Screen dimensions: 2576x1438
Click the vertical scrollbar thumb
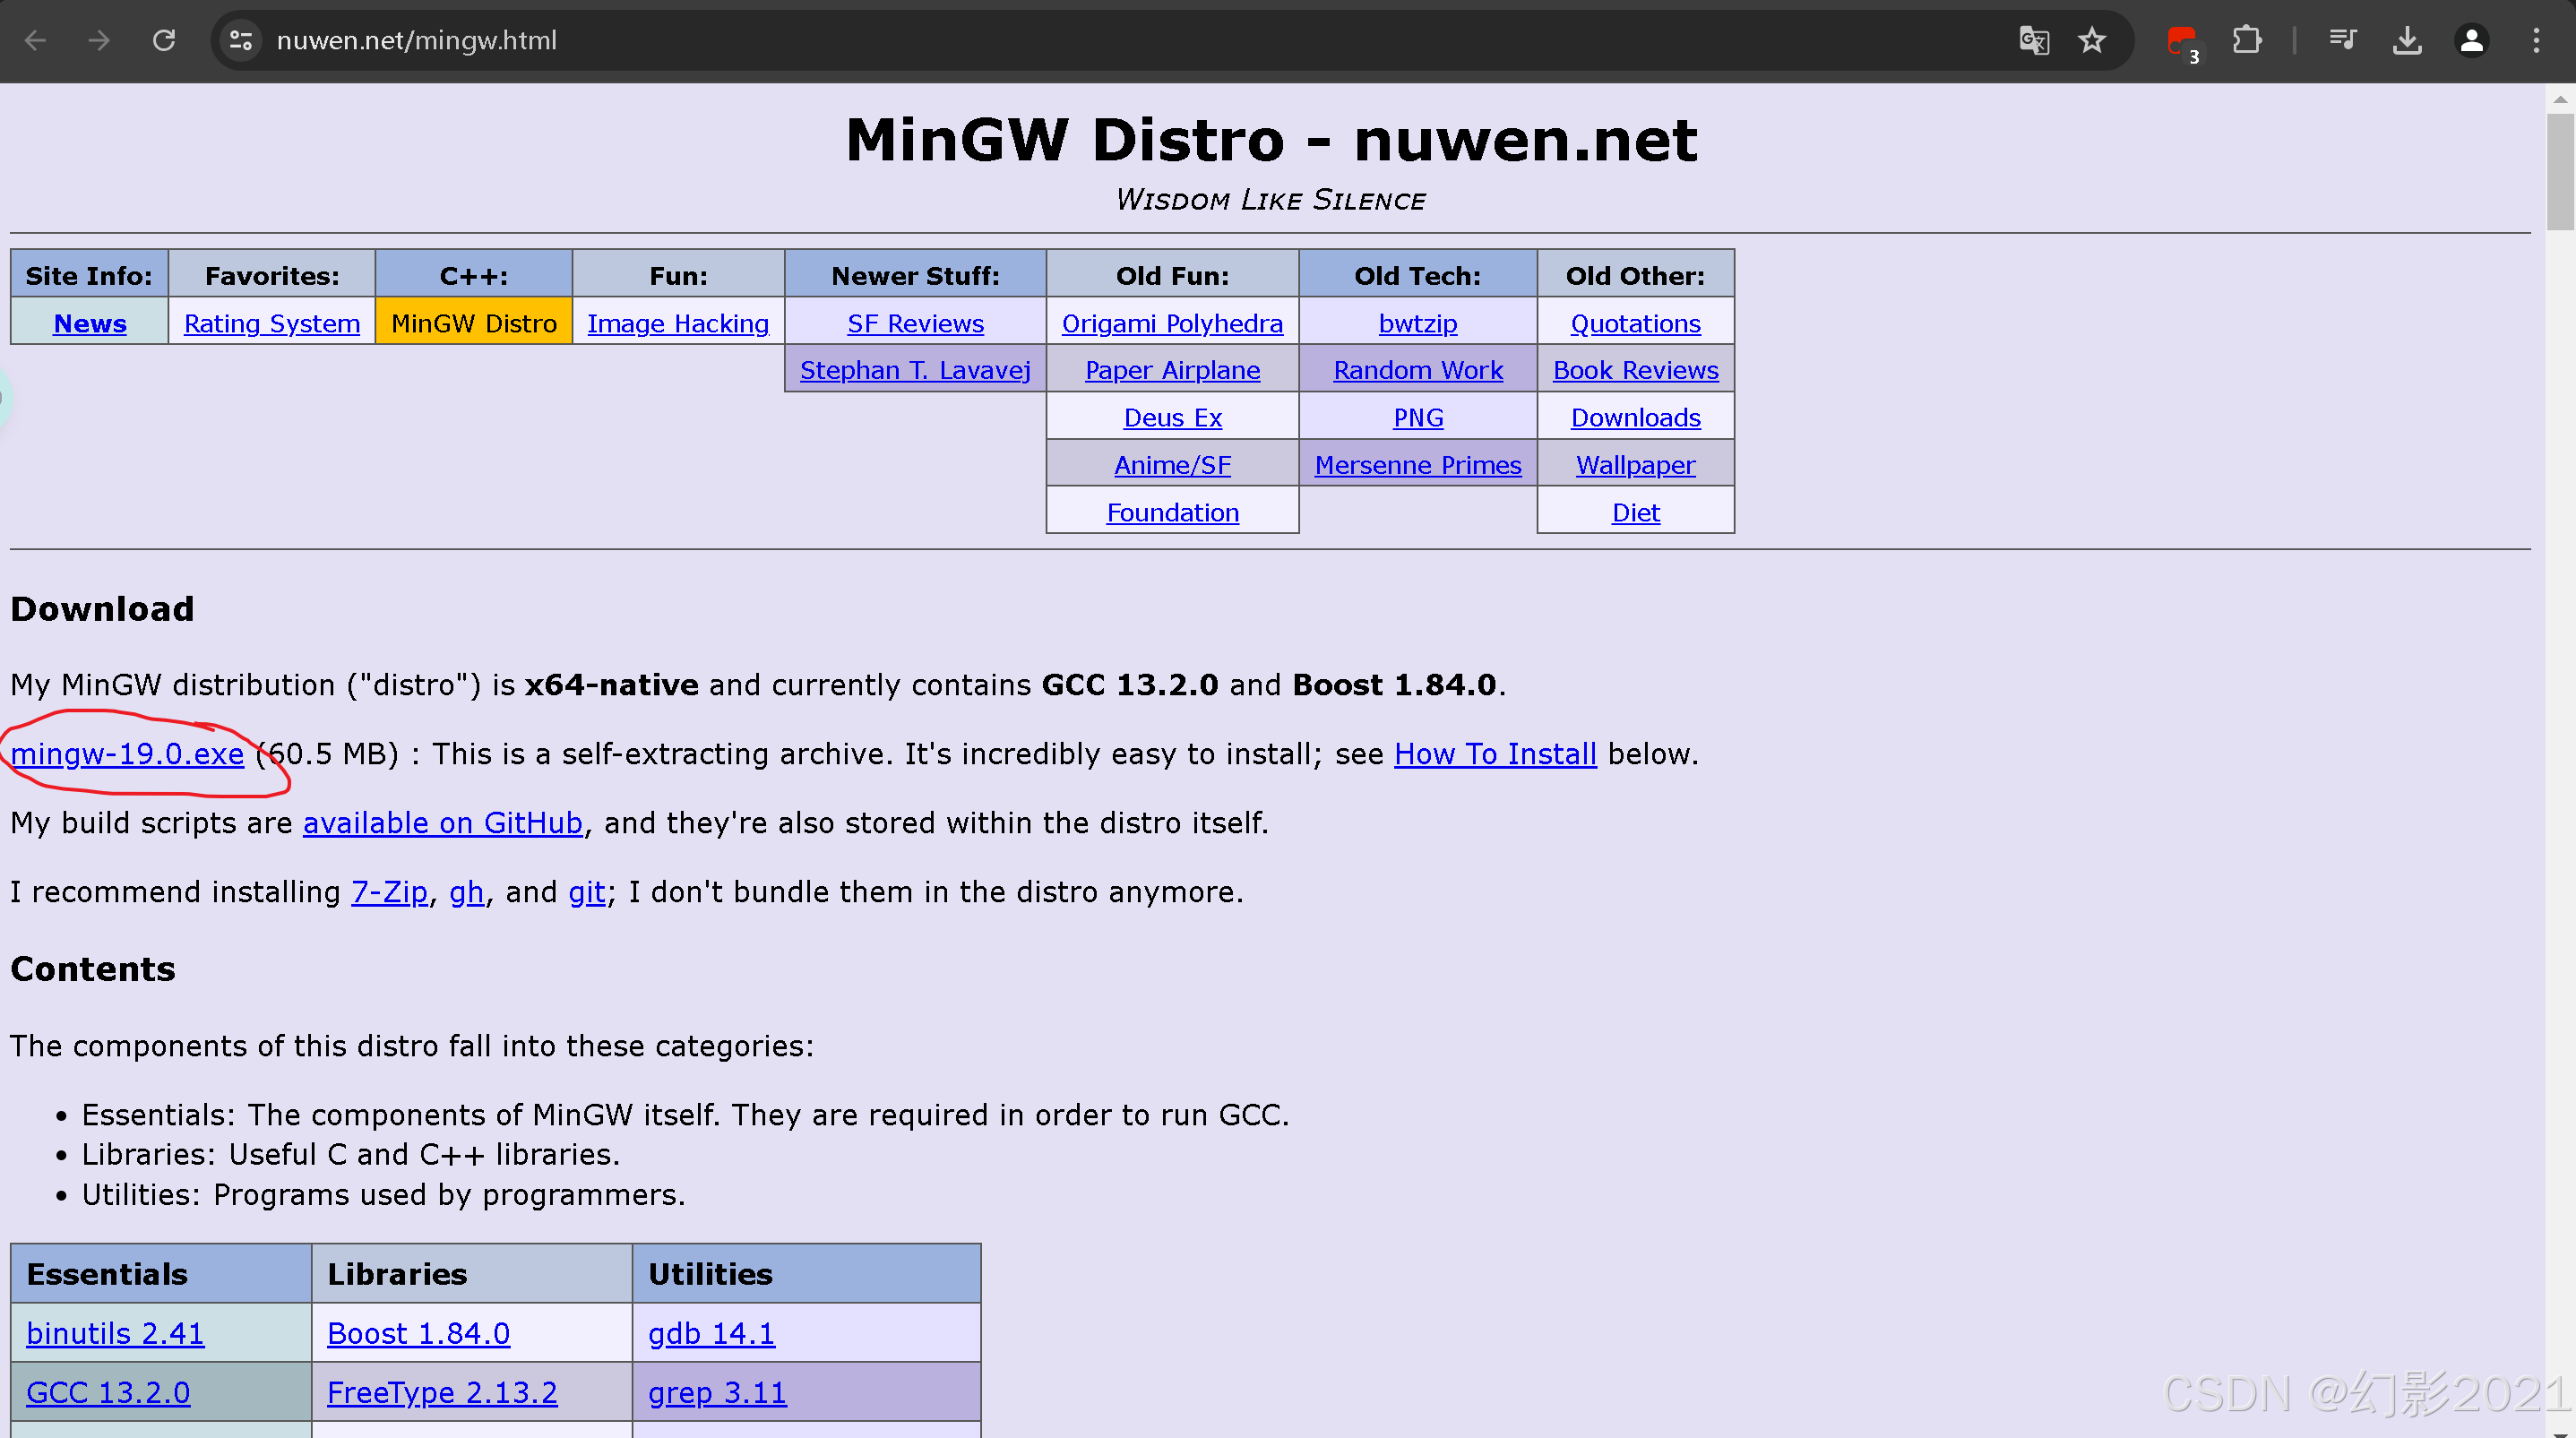click(2560, 172)
